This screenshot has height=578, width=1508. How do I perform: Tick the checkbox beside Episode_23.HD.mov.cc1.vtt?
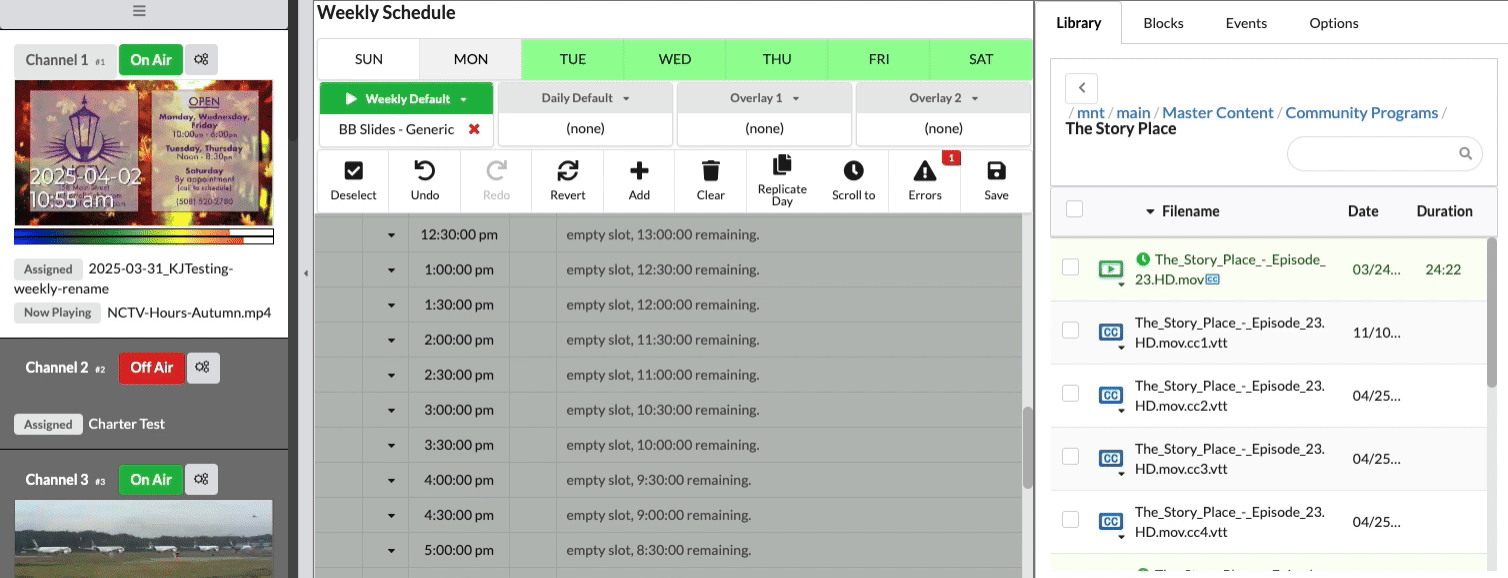(x=1070, y=330)
